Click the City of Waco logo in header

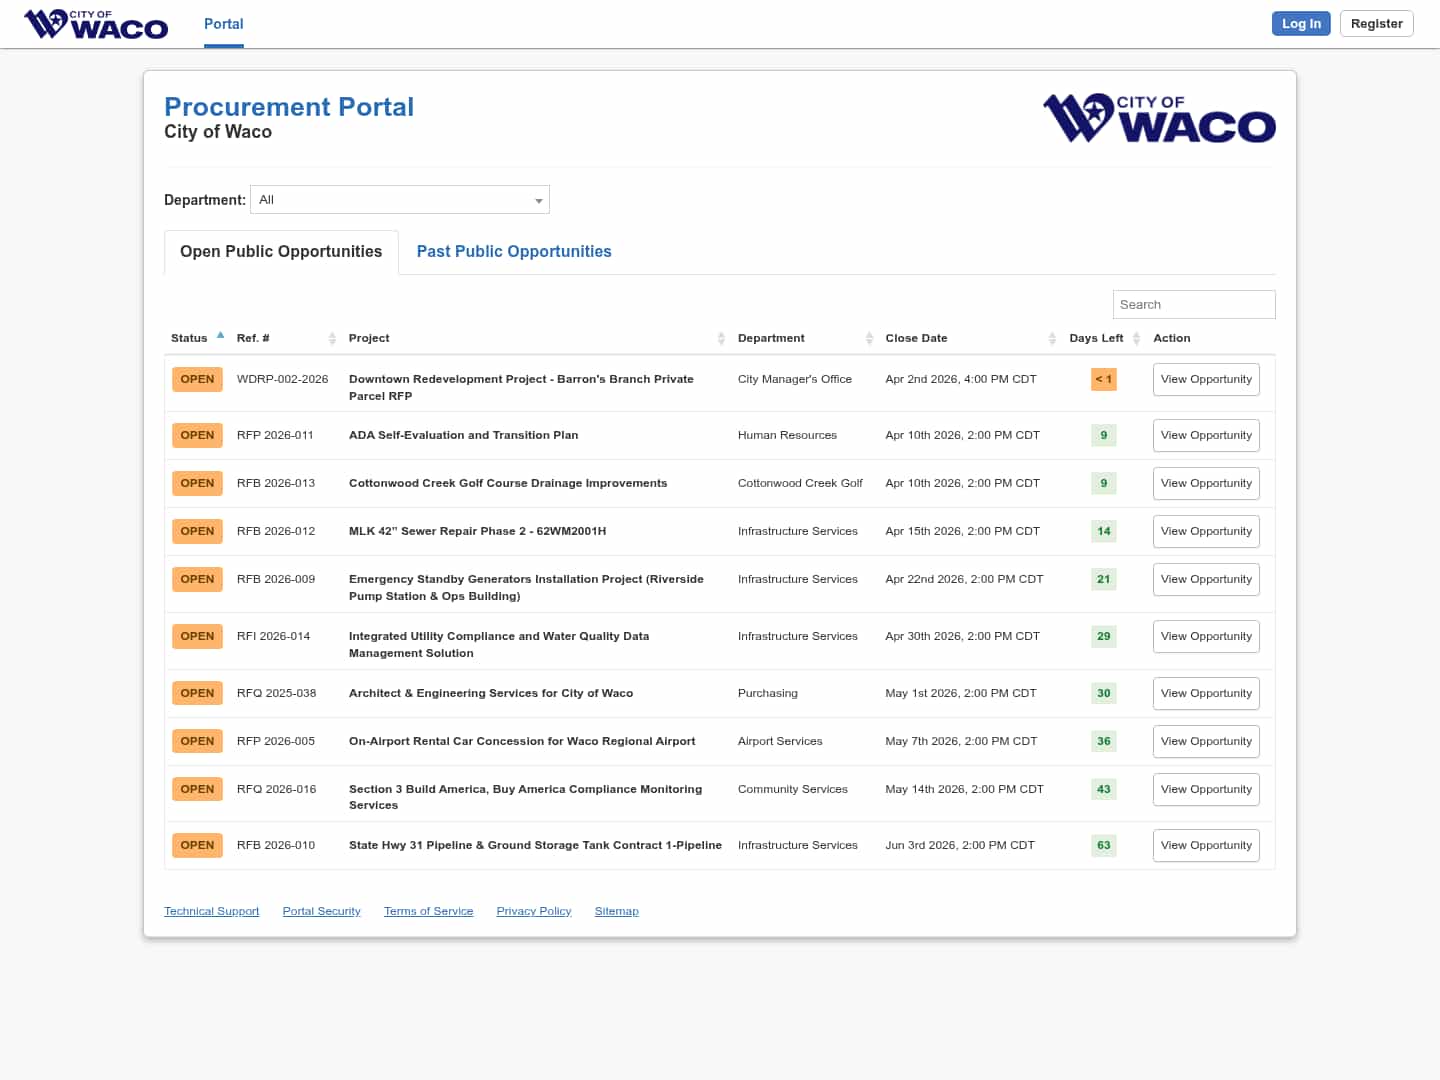[x=96, y=24]
